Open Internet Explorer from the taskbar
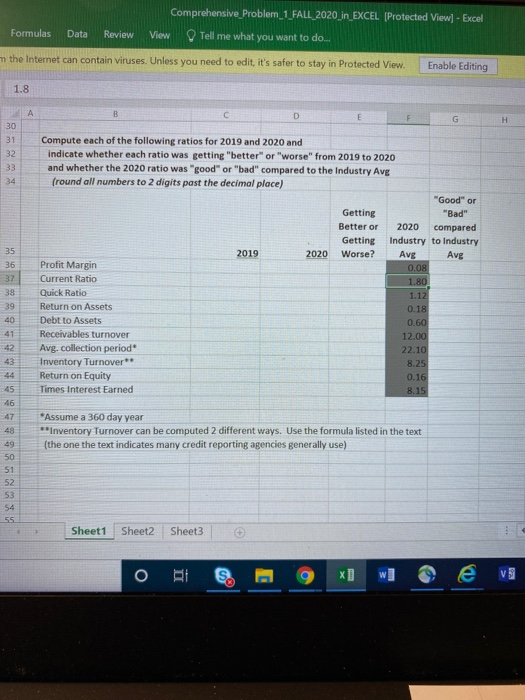Viewport: 525px width, 700px height. [x=466, y=575]
